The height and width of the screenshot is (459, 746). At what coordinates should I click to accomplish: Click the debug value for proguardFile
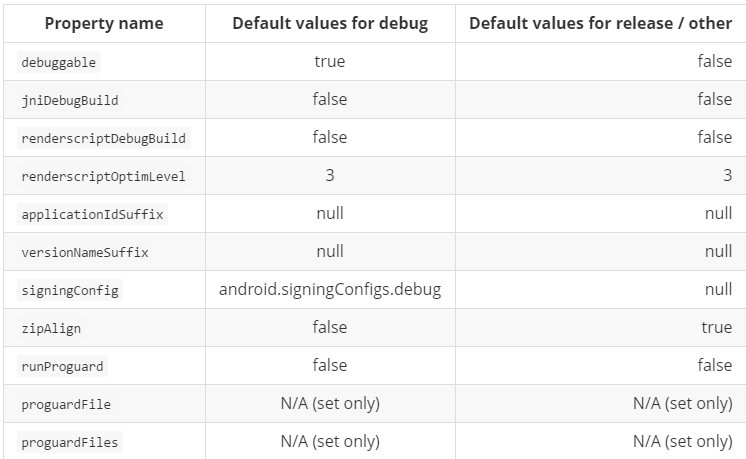click(x=330, y=403)
